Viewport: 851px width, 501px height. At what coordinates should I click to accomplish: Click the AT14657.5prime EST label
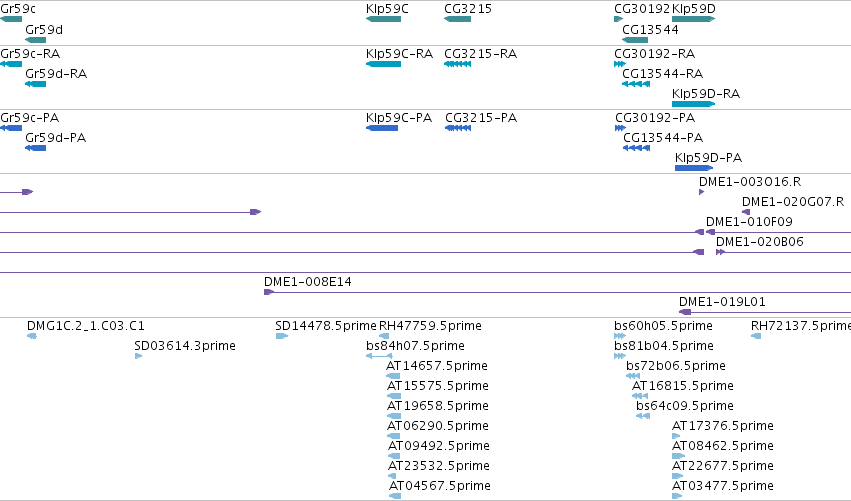click(437, 366)
